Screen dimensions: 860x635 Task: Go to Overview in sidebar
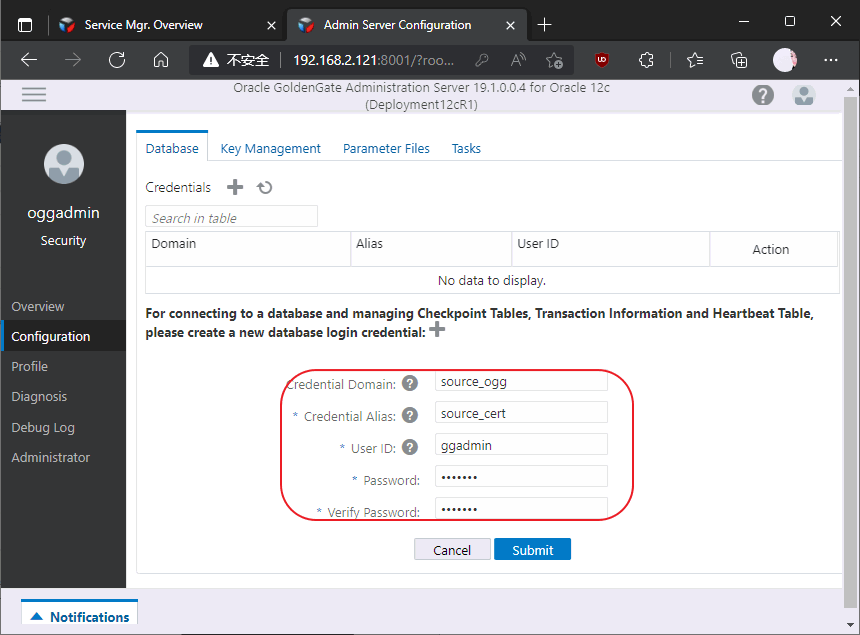click(38, 306)
